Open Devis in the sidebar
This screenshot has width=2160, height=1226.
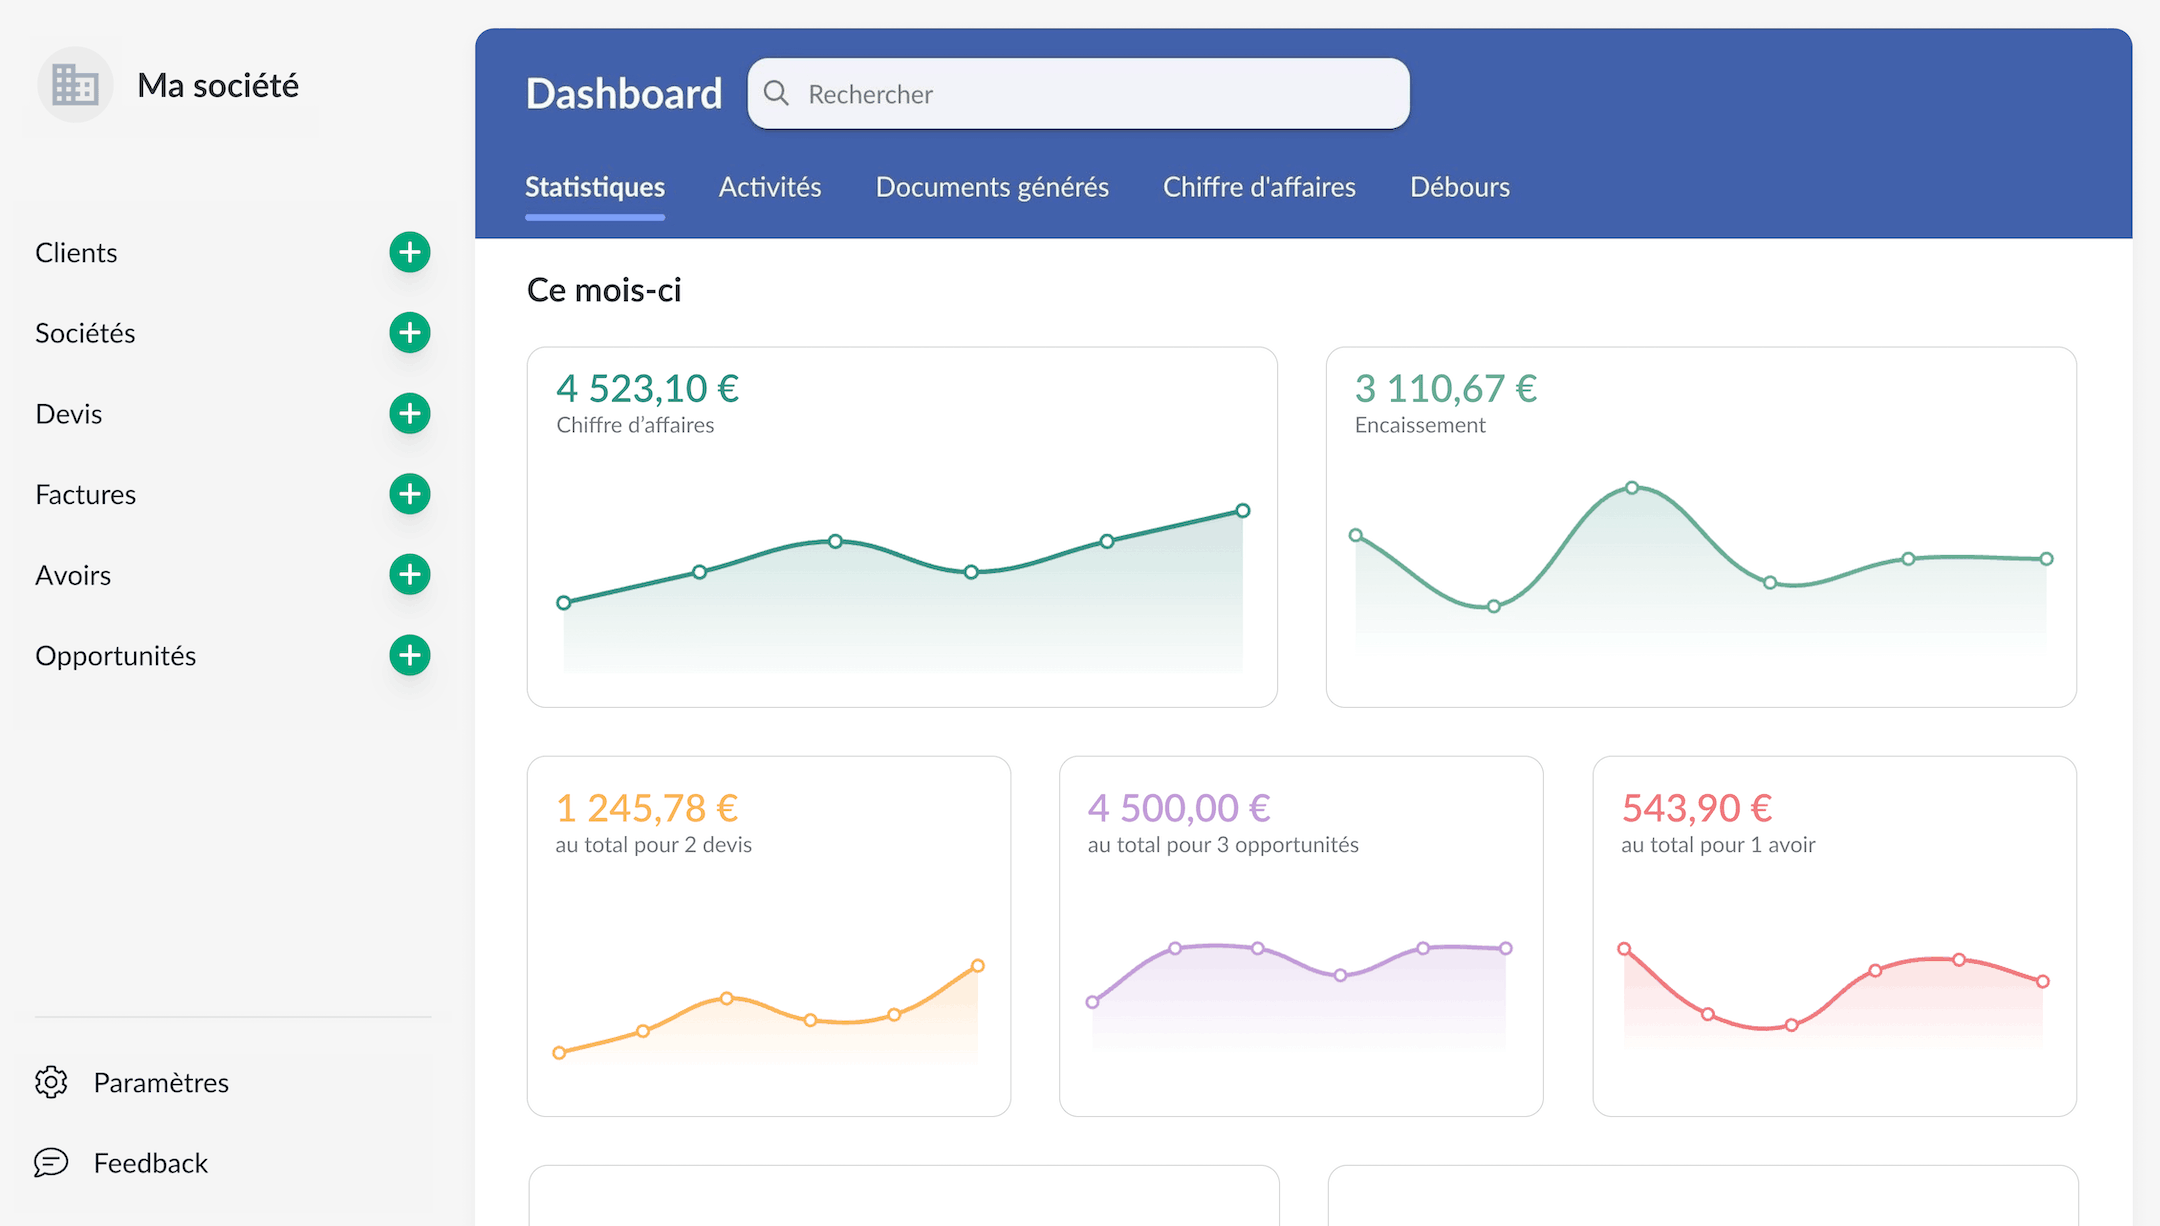point(68,413)
